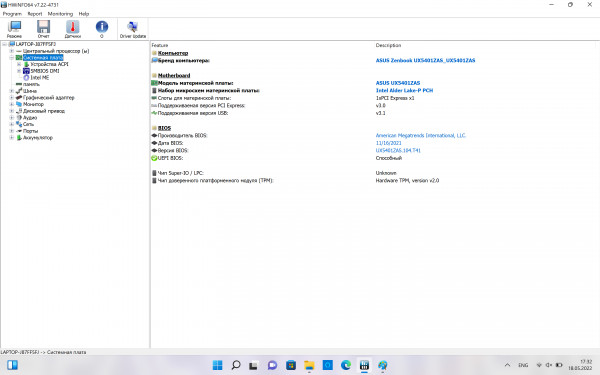Click the Устройства ACPI node icon
This screenshot has width=600, height=375.
click(26, 64)
